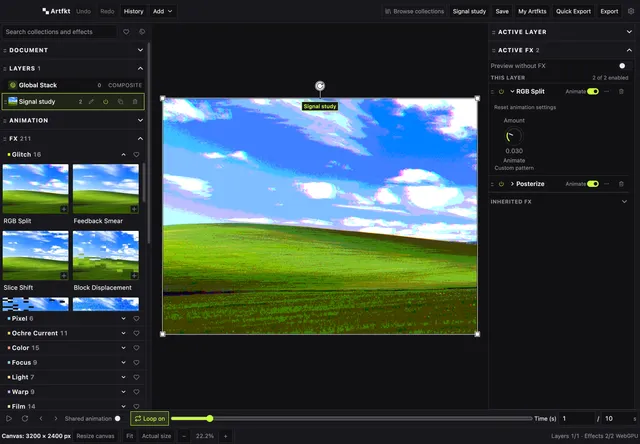Open RGB Split more options dash
Viewport: 640px width, 444px height.
point(607,91)
